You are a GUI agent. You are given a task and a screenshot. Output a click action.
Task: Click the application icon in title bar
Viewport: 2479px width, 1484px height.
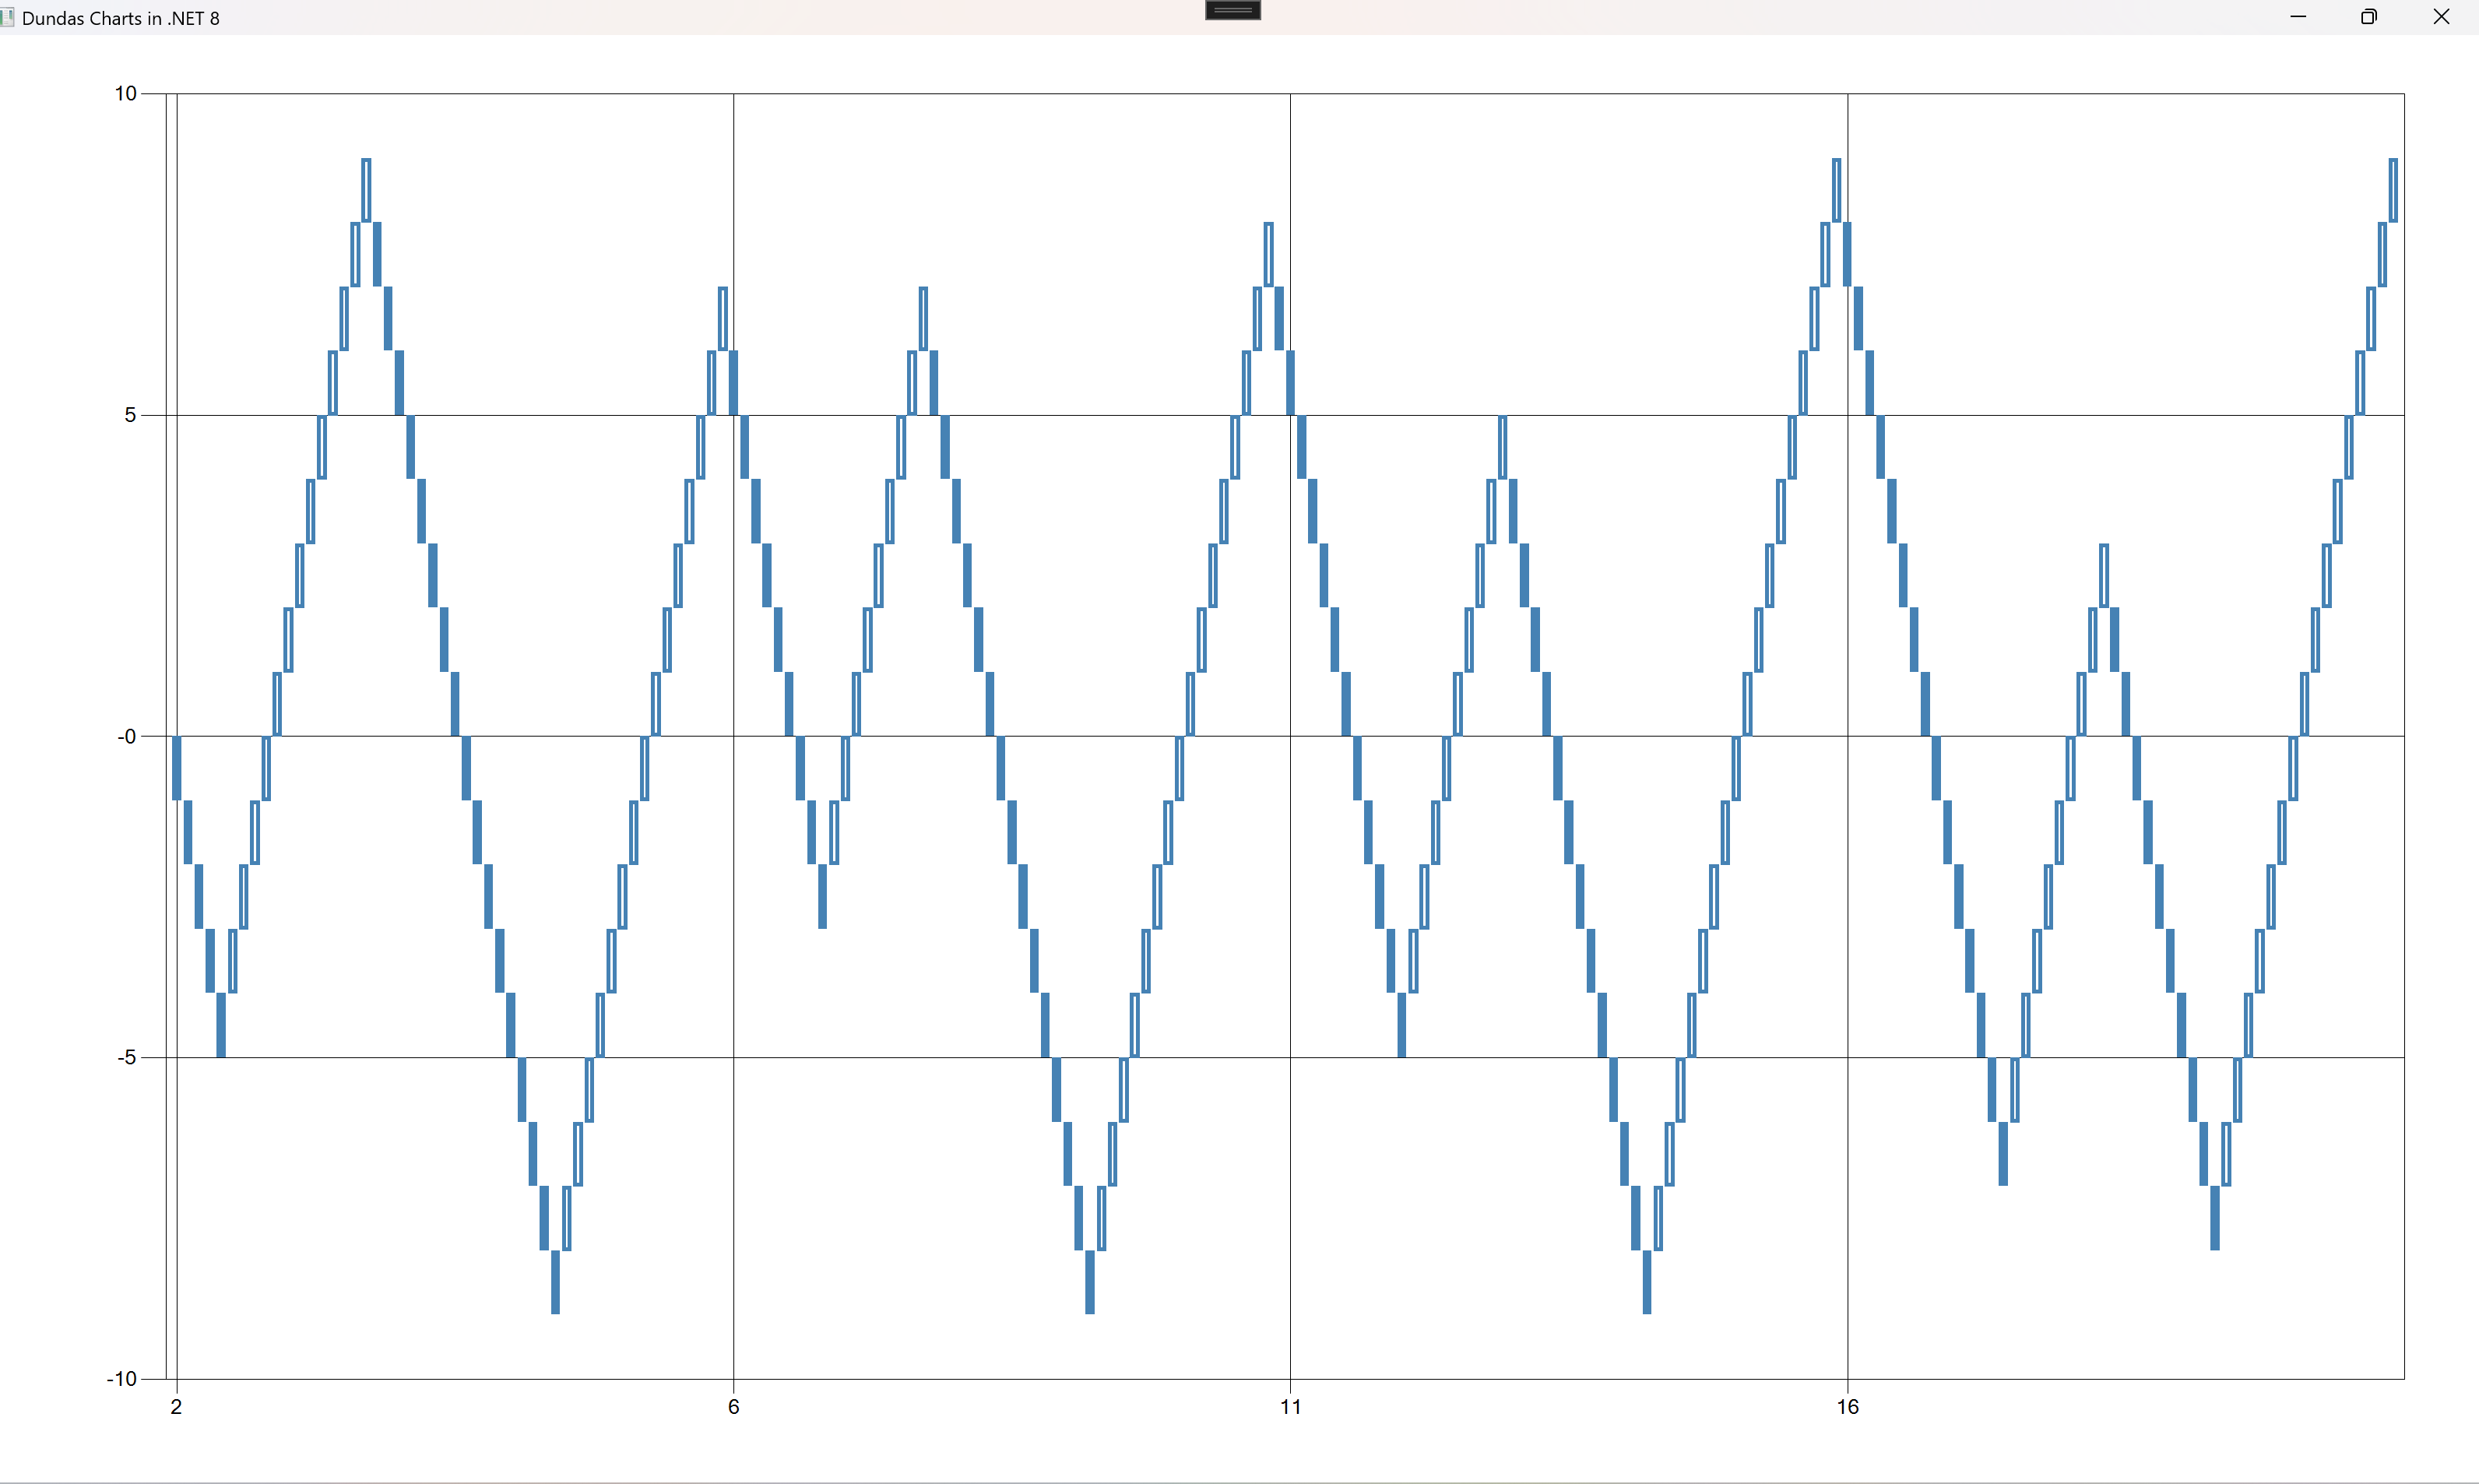click(7, 17)
